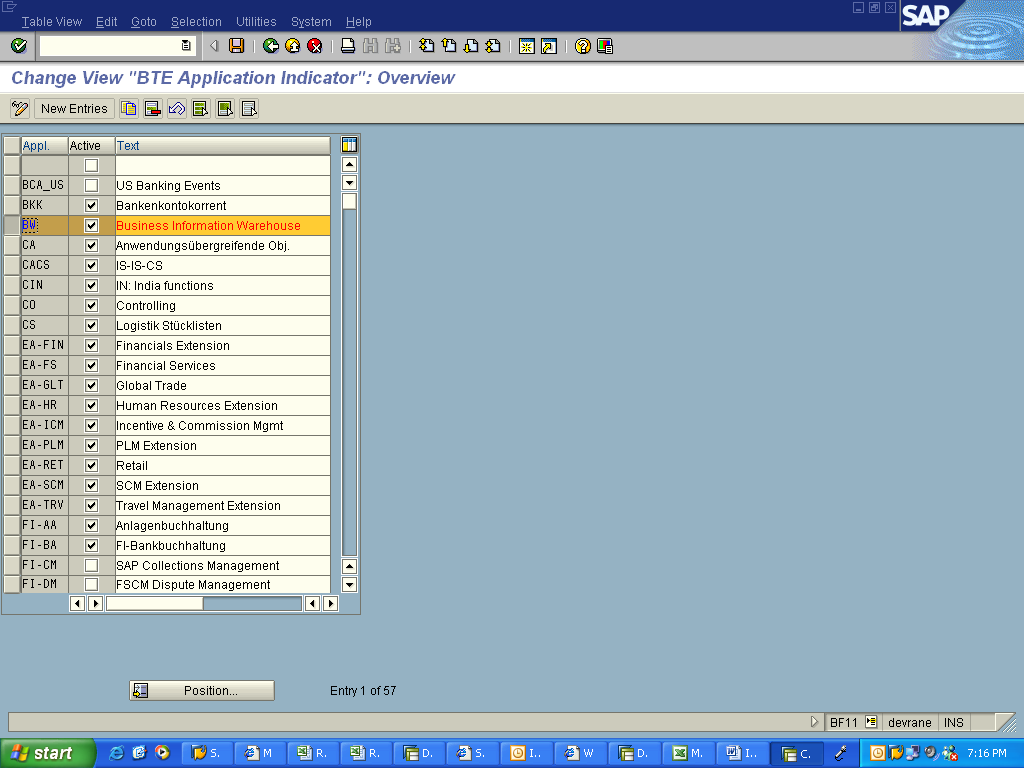
Task: Click the green checkmark Enter icon
Action: coord(19,46)
